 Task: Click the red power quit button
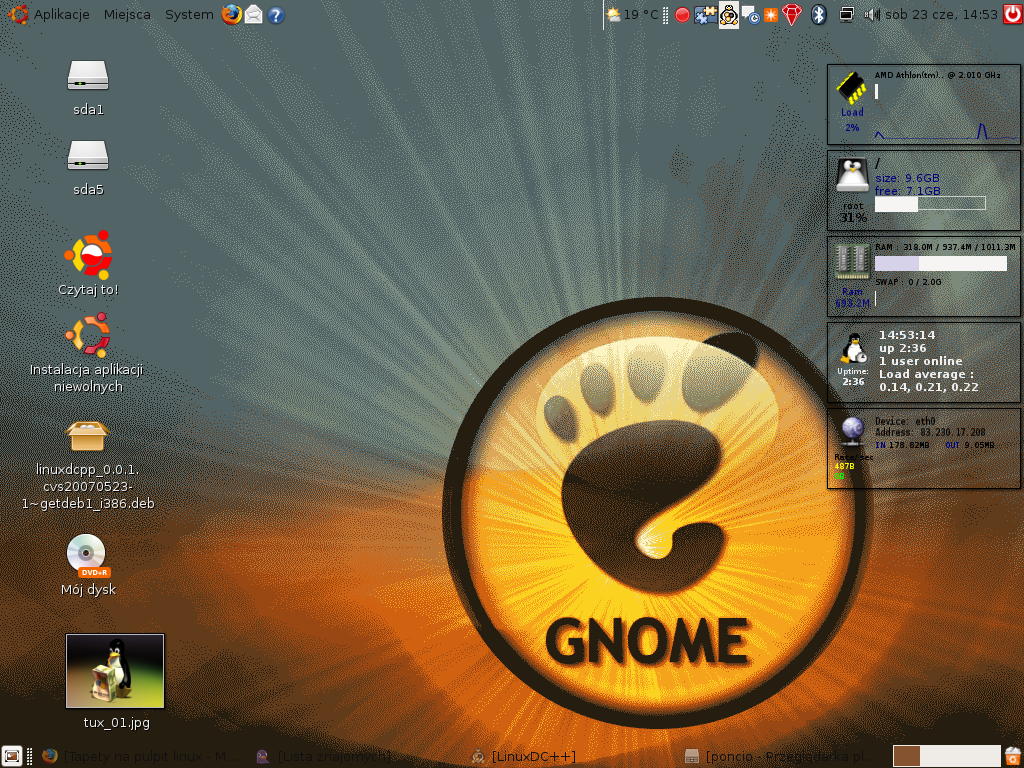pyautogui.click(x=1012, y=14)
